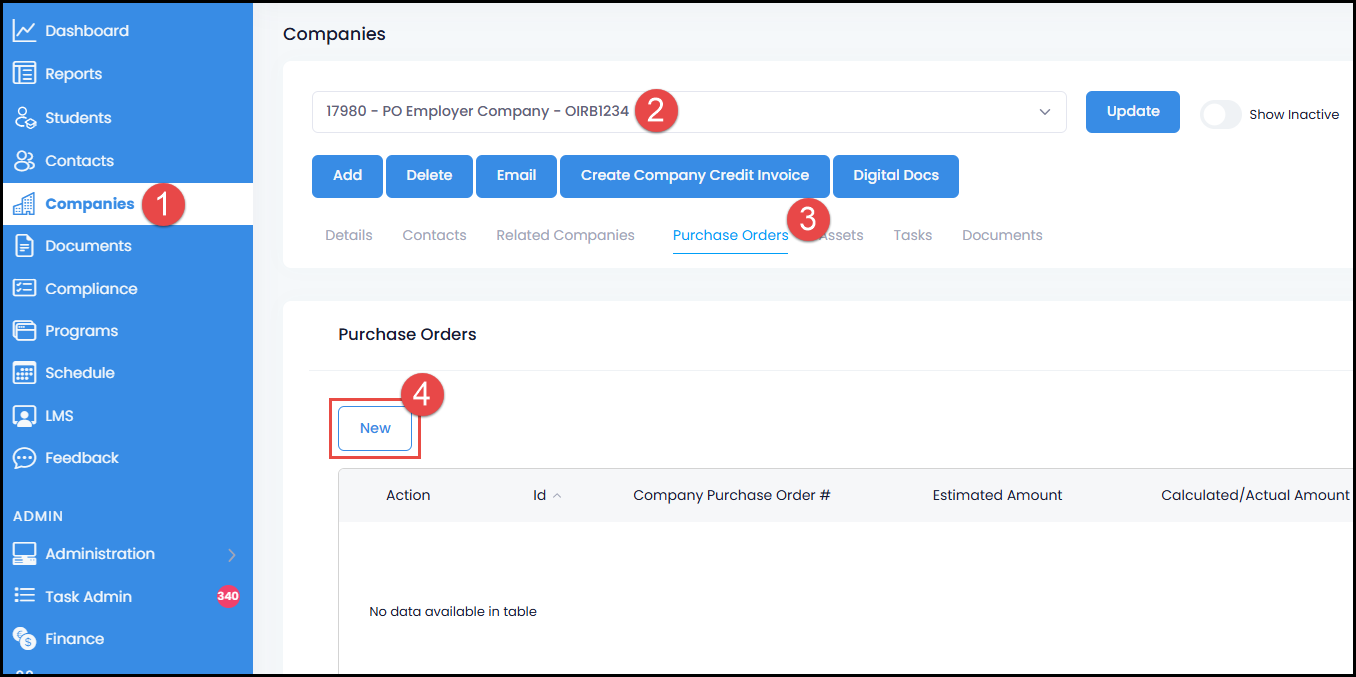Click the New purchase order button
The width and height of the screenshot is (1356, 677).
point(375,428)
